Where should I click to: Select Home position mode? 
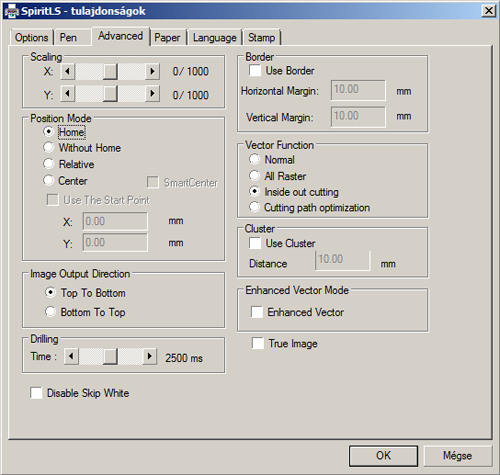[64, 132]
